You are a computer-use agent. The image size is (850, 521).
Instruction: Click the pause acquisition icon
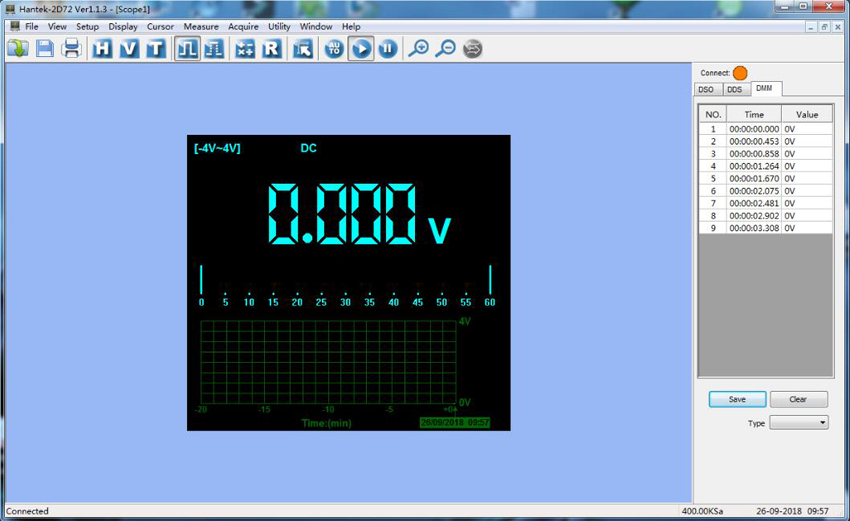[x=388, y=49]
